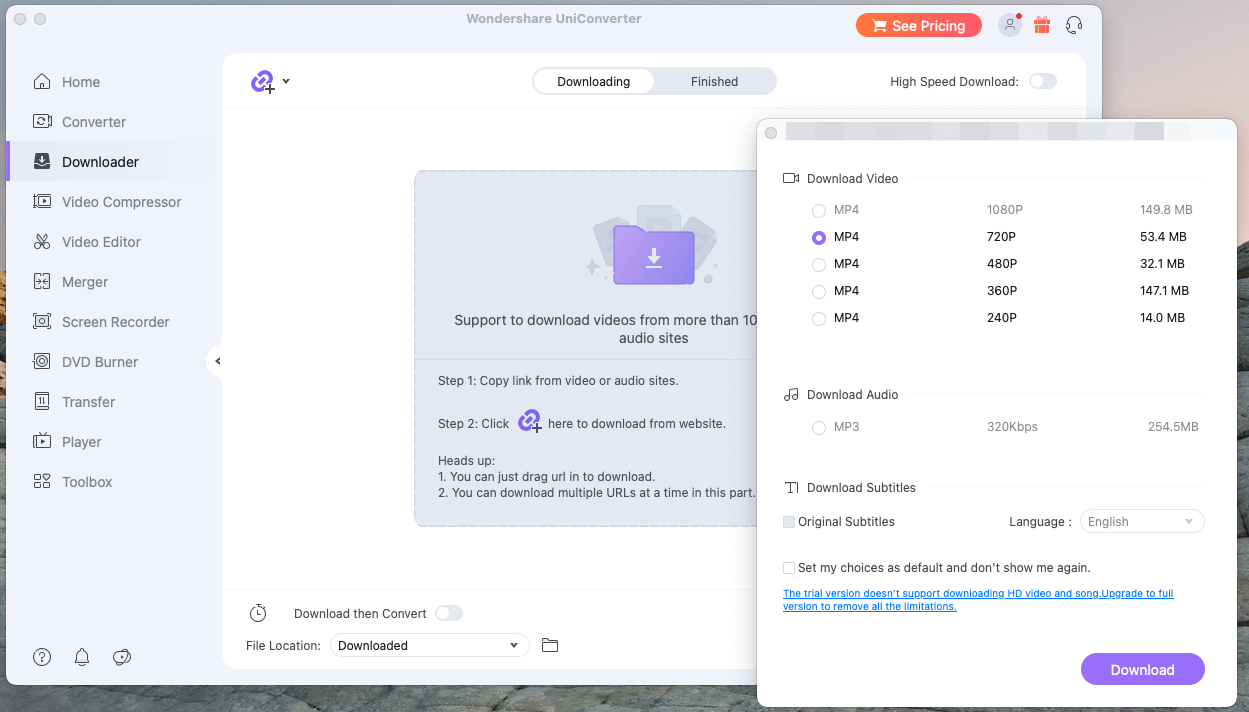The width and height of the screenshot is (1249, 712).
Task: Click the help question mark icon
Action: coord(42,657)
